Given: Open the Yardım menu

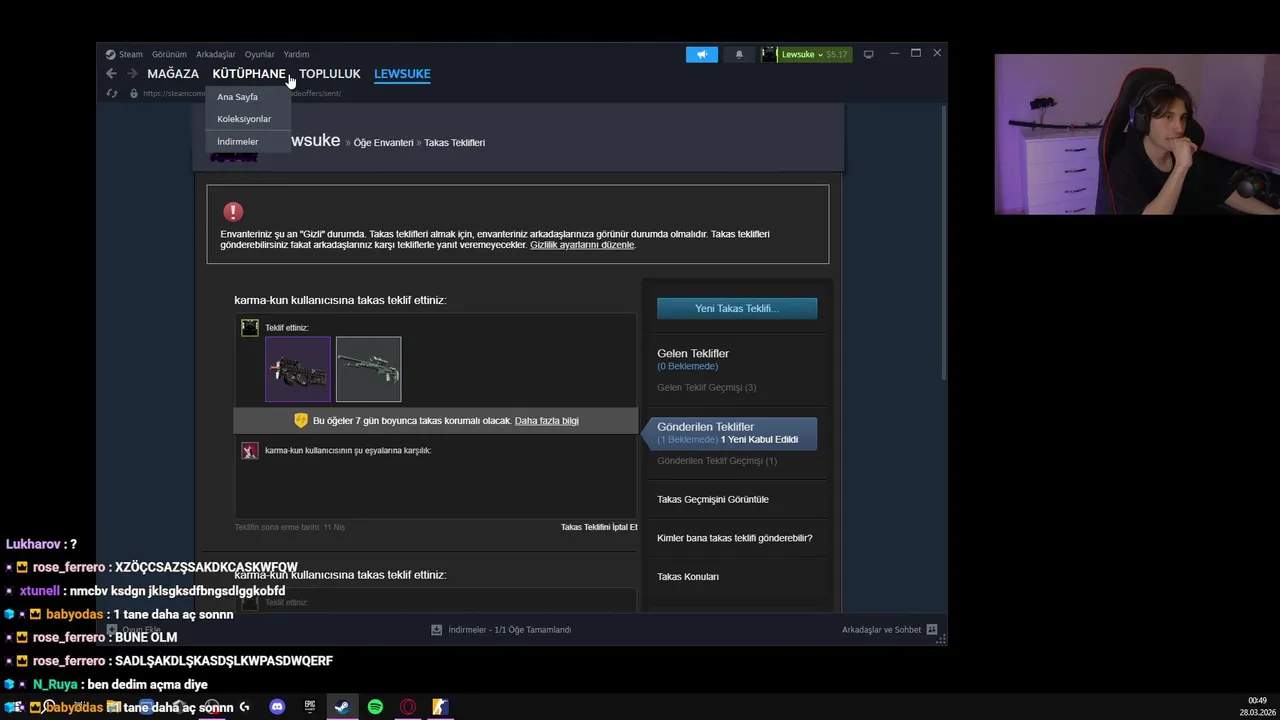Looking at the screenshot, I should [296, 54].
